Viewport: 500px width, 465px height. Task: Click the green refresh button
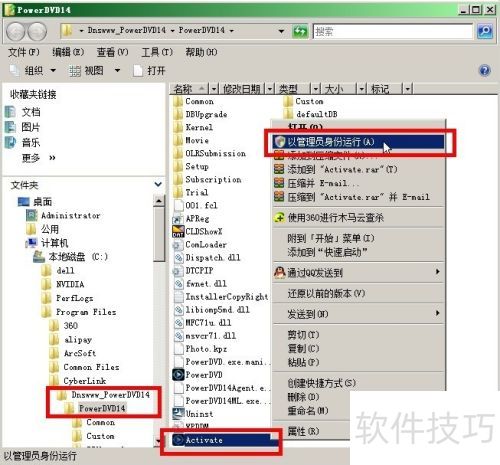(300, 32)
